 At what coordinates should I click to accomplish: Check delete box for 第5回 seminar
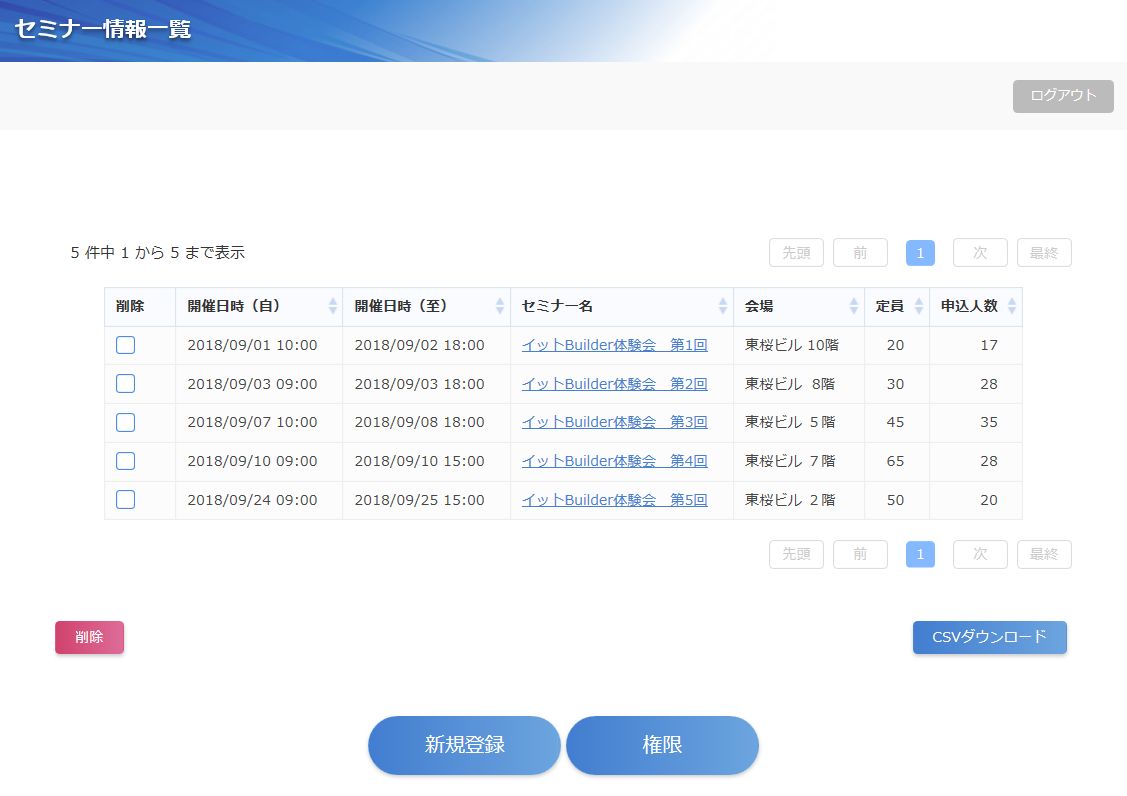click(125, 500)
